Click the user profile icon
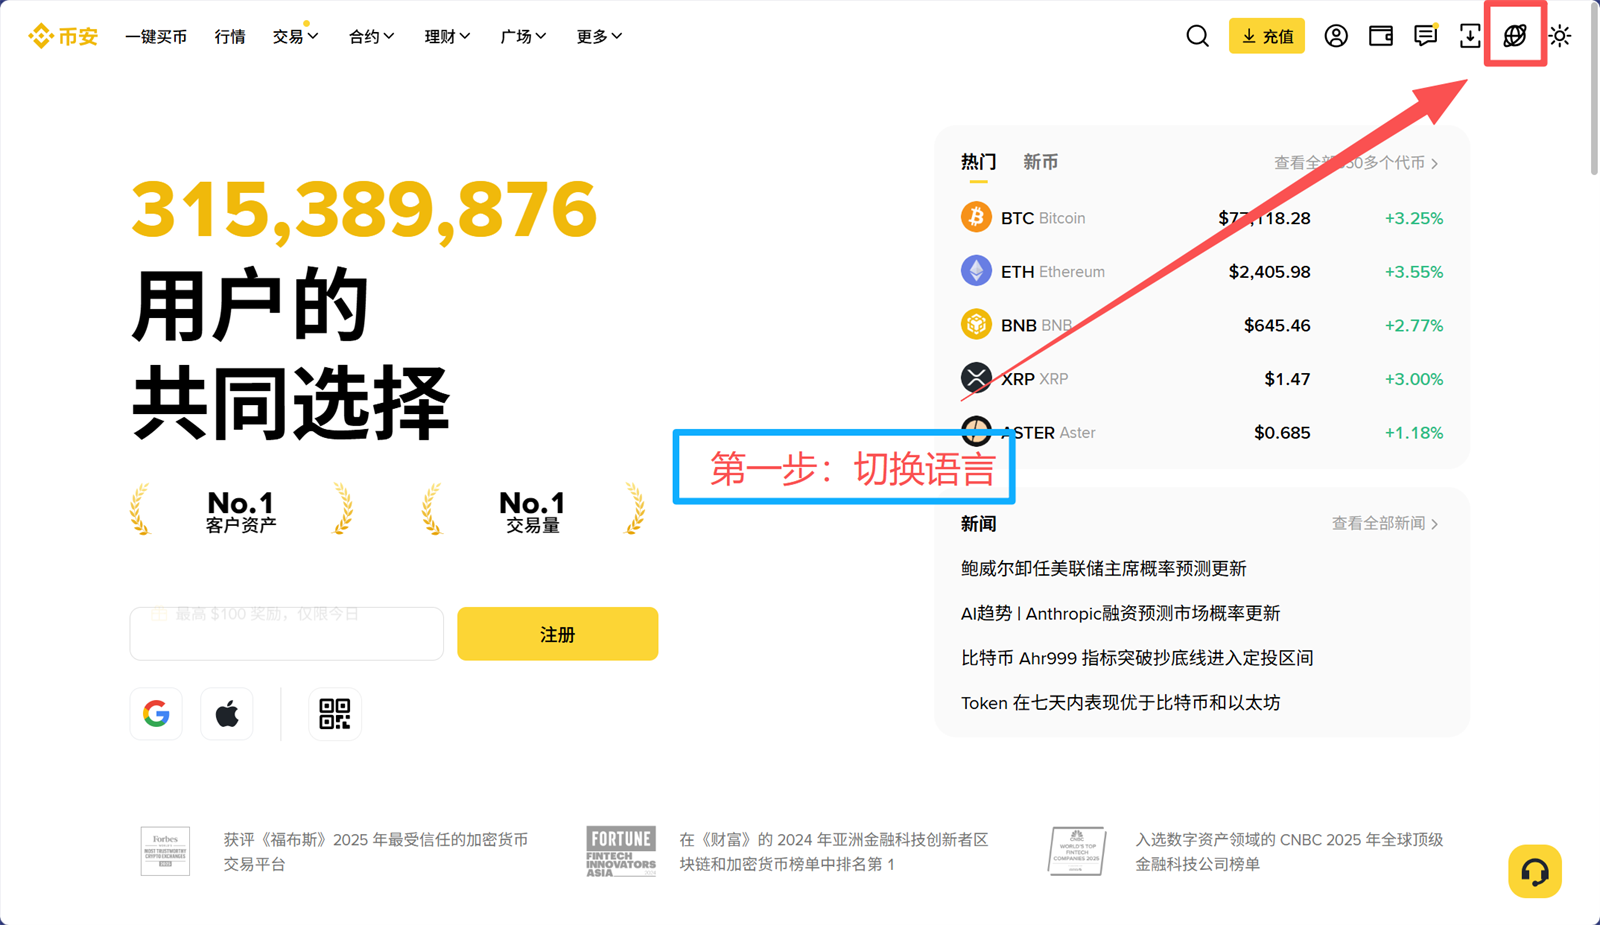This screenshot has width=1600, height=925. point(1335,36)
